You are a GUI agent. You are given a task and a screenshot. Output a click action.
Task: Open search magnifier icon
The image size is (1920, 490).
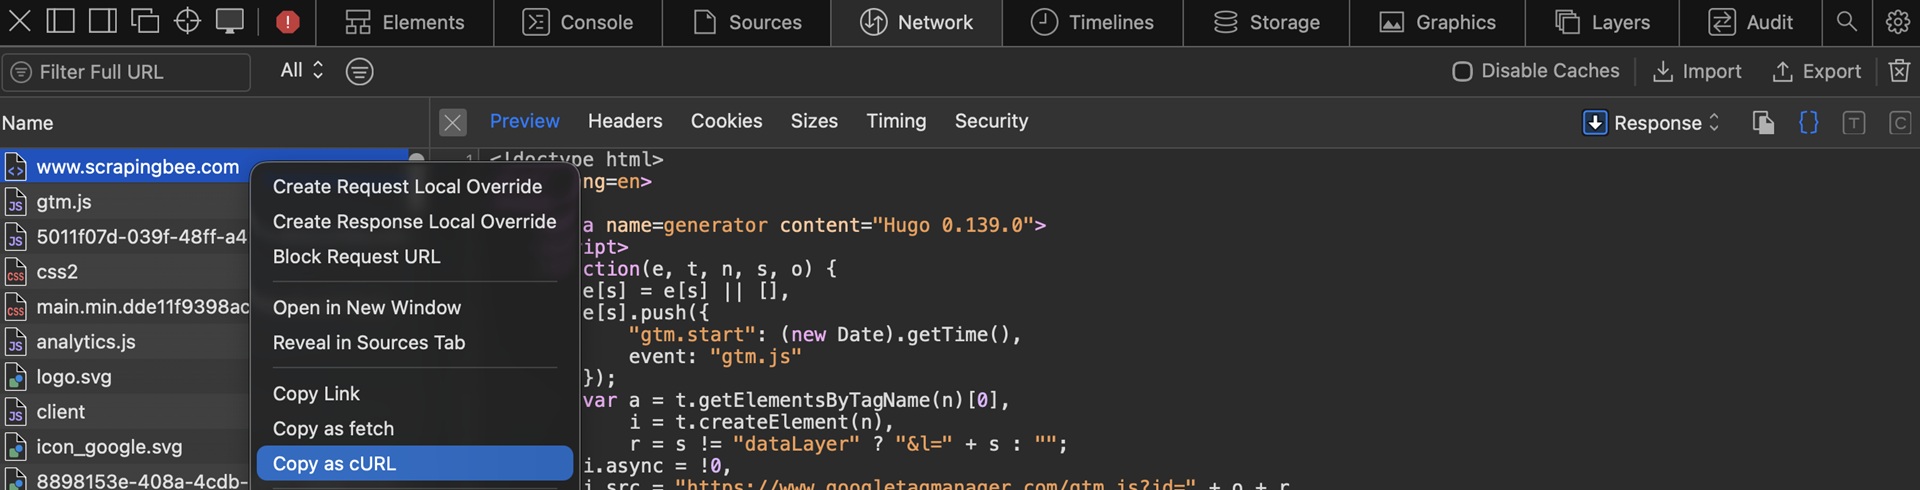point(1847,21)
